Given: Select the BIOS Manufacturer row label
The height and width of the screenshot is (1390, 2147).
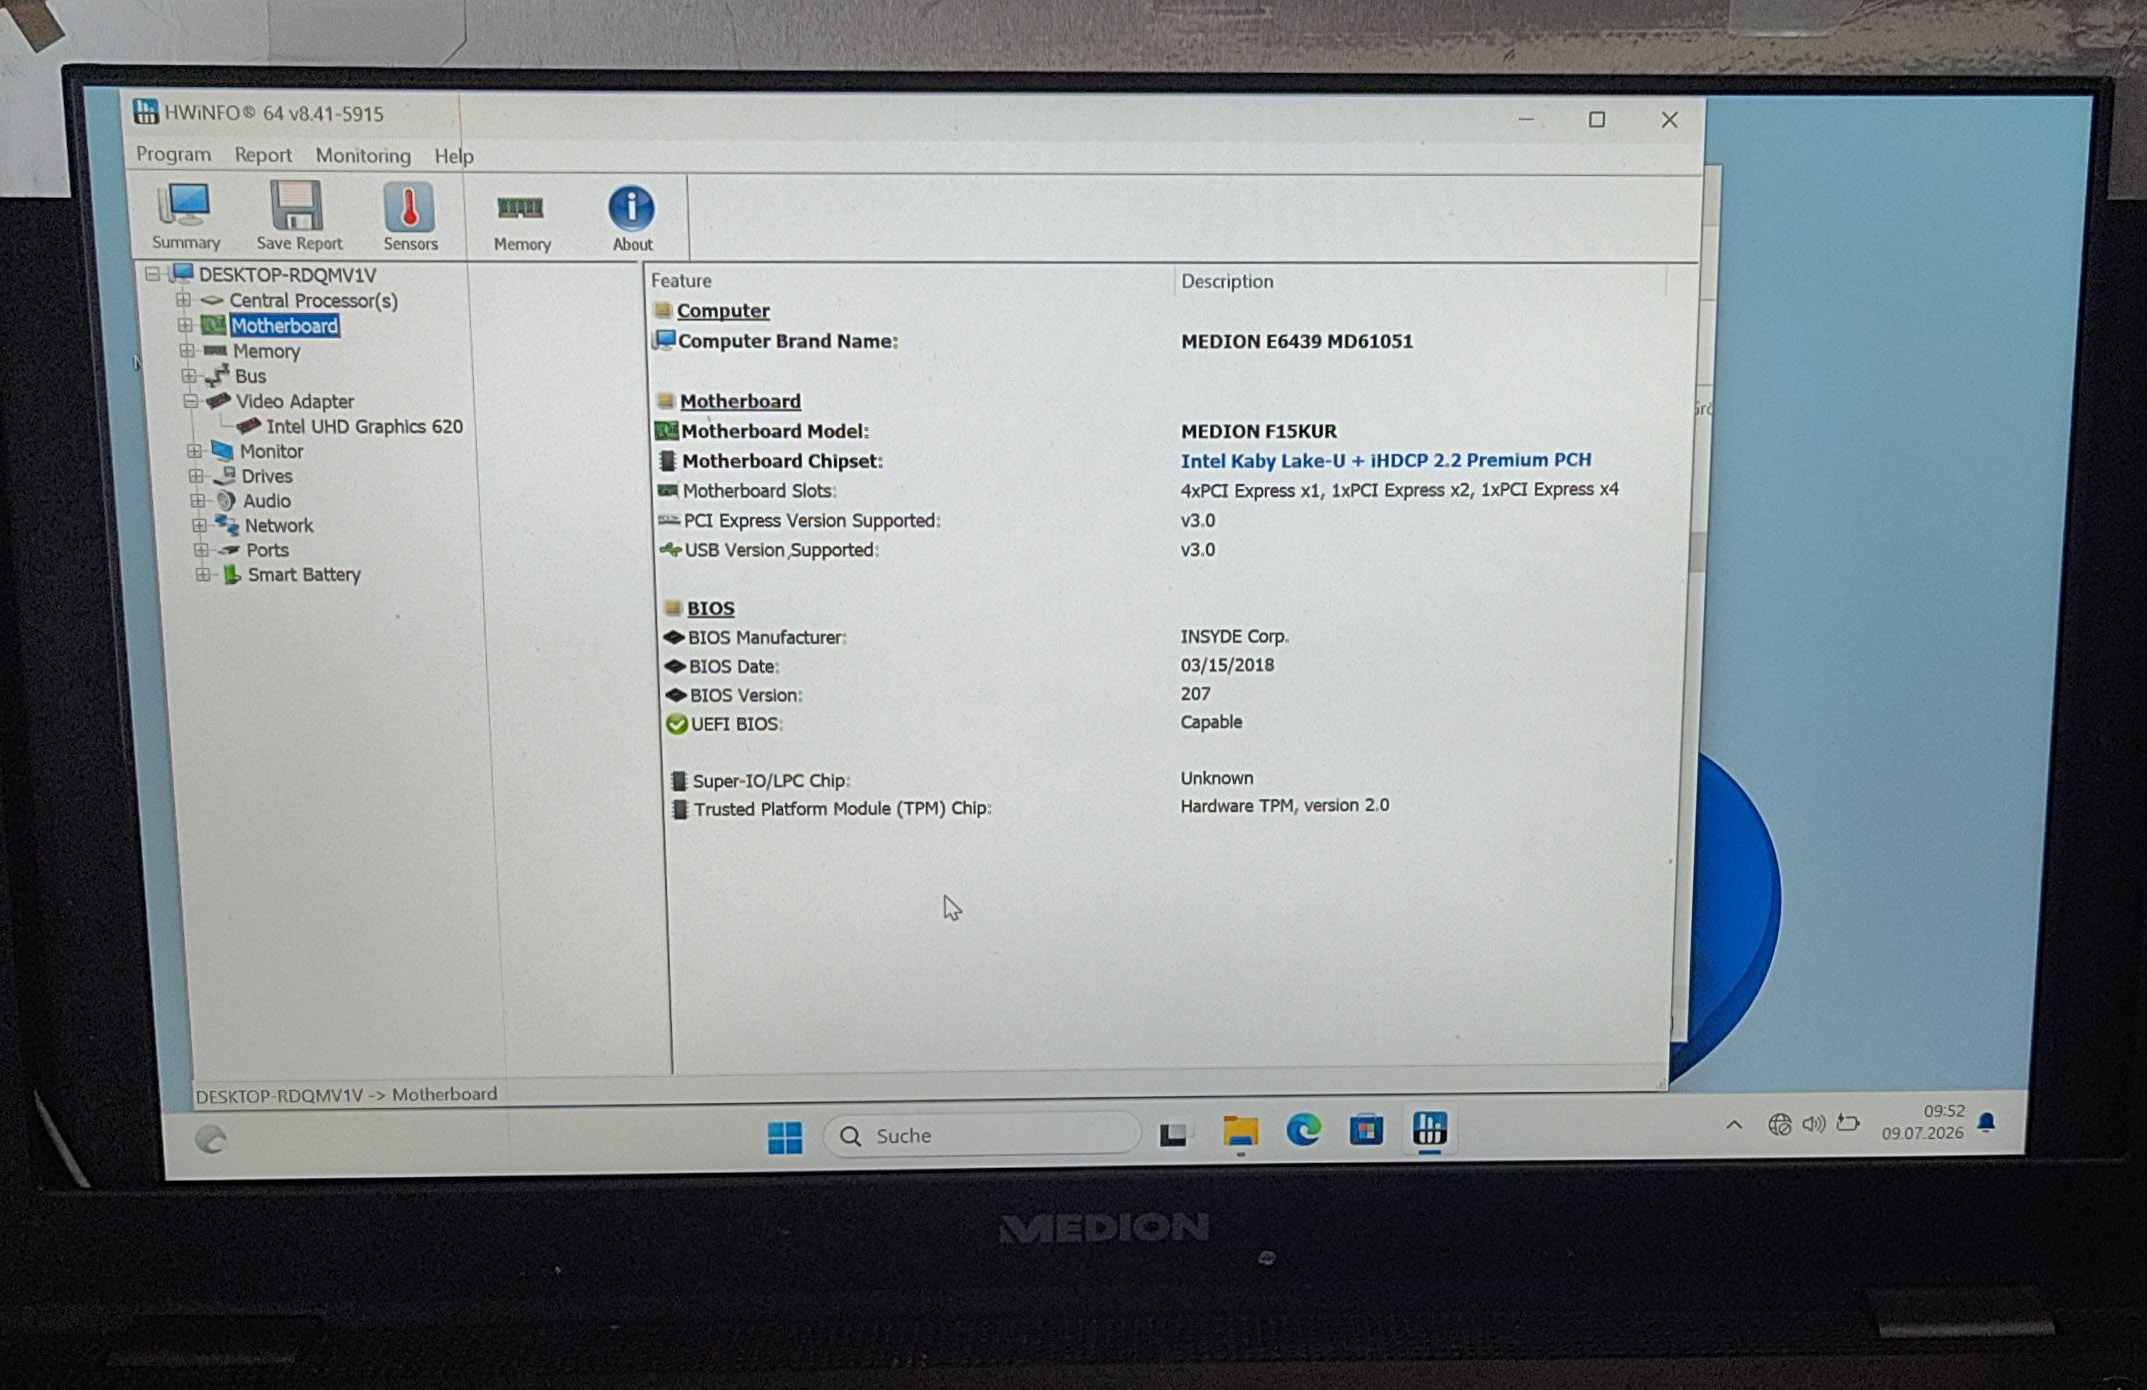Looking at the screenshot, I should click(x=767, y=637).
